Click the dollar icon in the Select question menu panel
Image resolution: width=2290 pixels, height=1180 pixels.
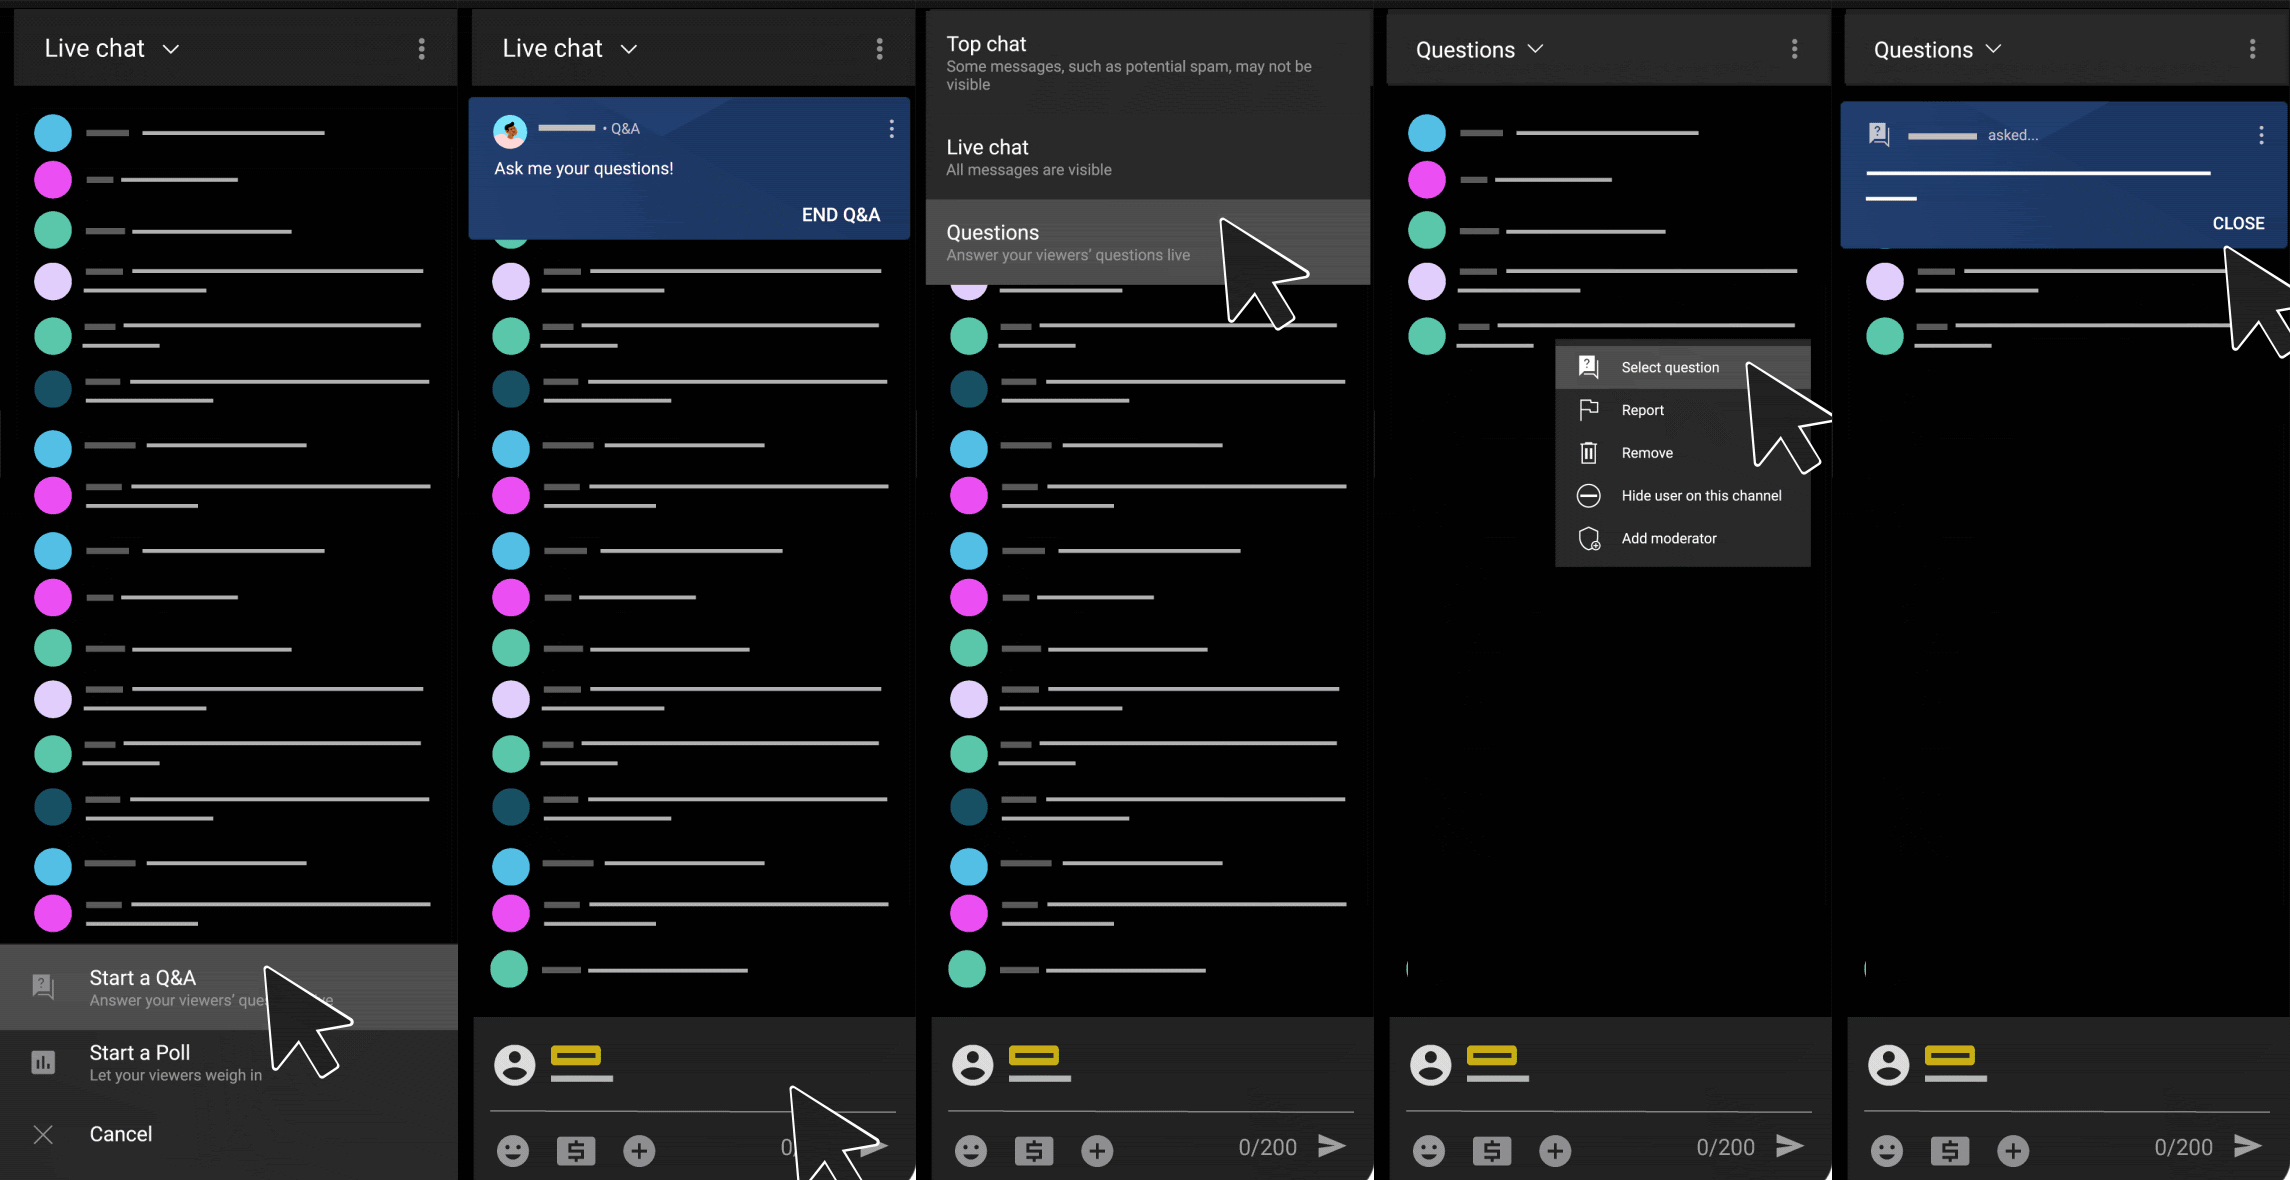coord(1492,1150)
